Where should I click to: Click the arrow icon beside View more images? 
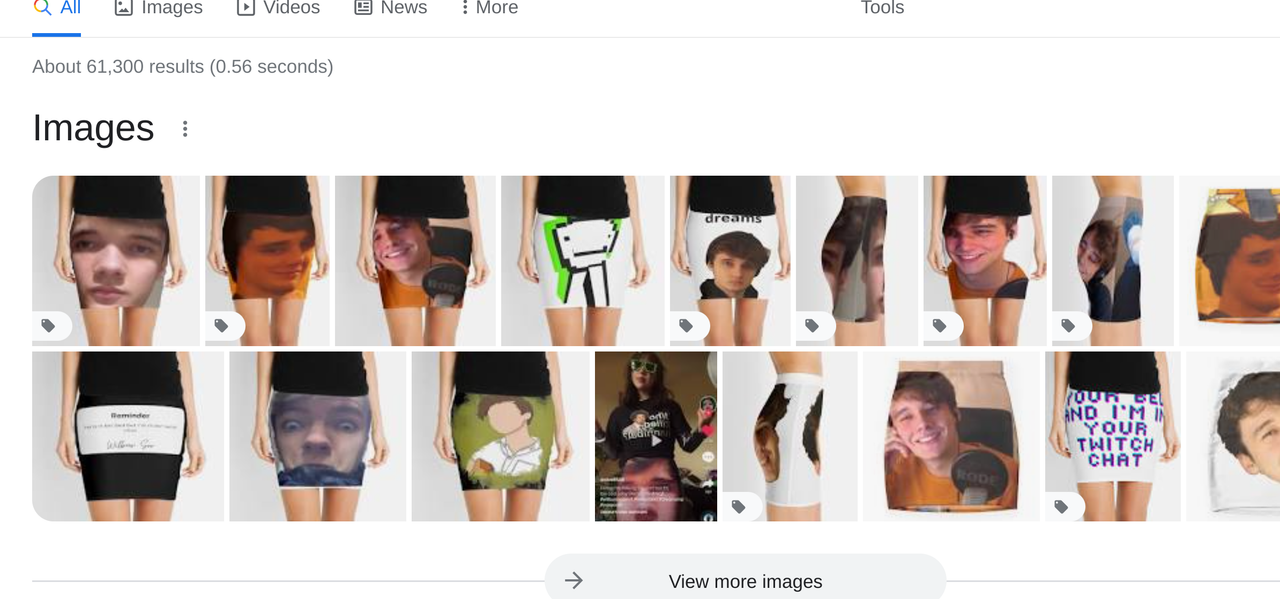[574, 581]
